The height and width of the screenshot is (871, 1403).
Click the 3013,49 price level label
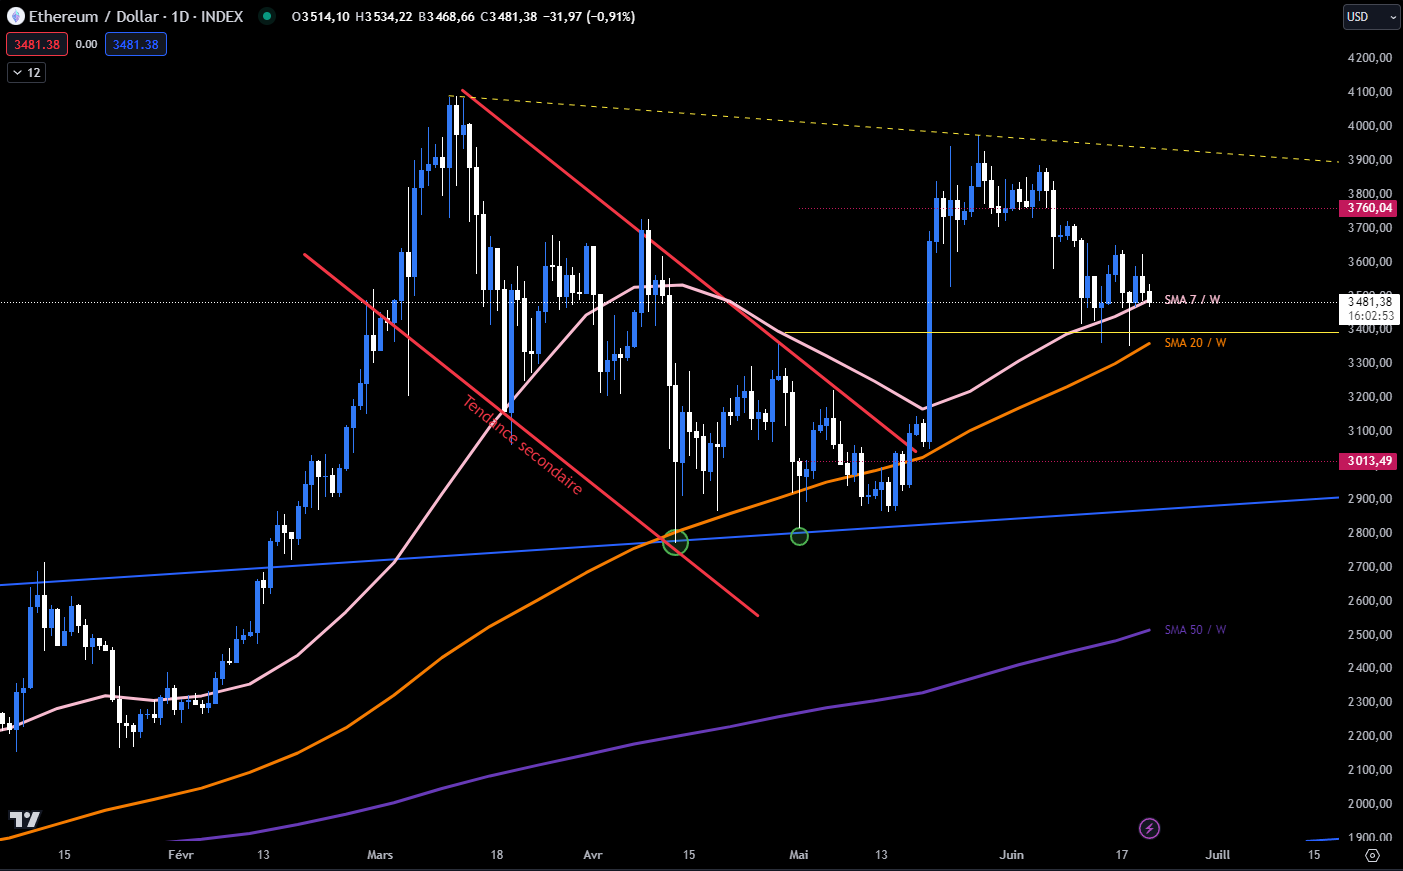click(1368, 461)
